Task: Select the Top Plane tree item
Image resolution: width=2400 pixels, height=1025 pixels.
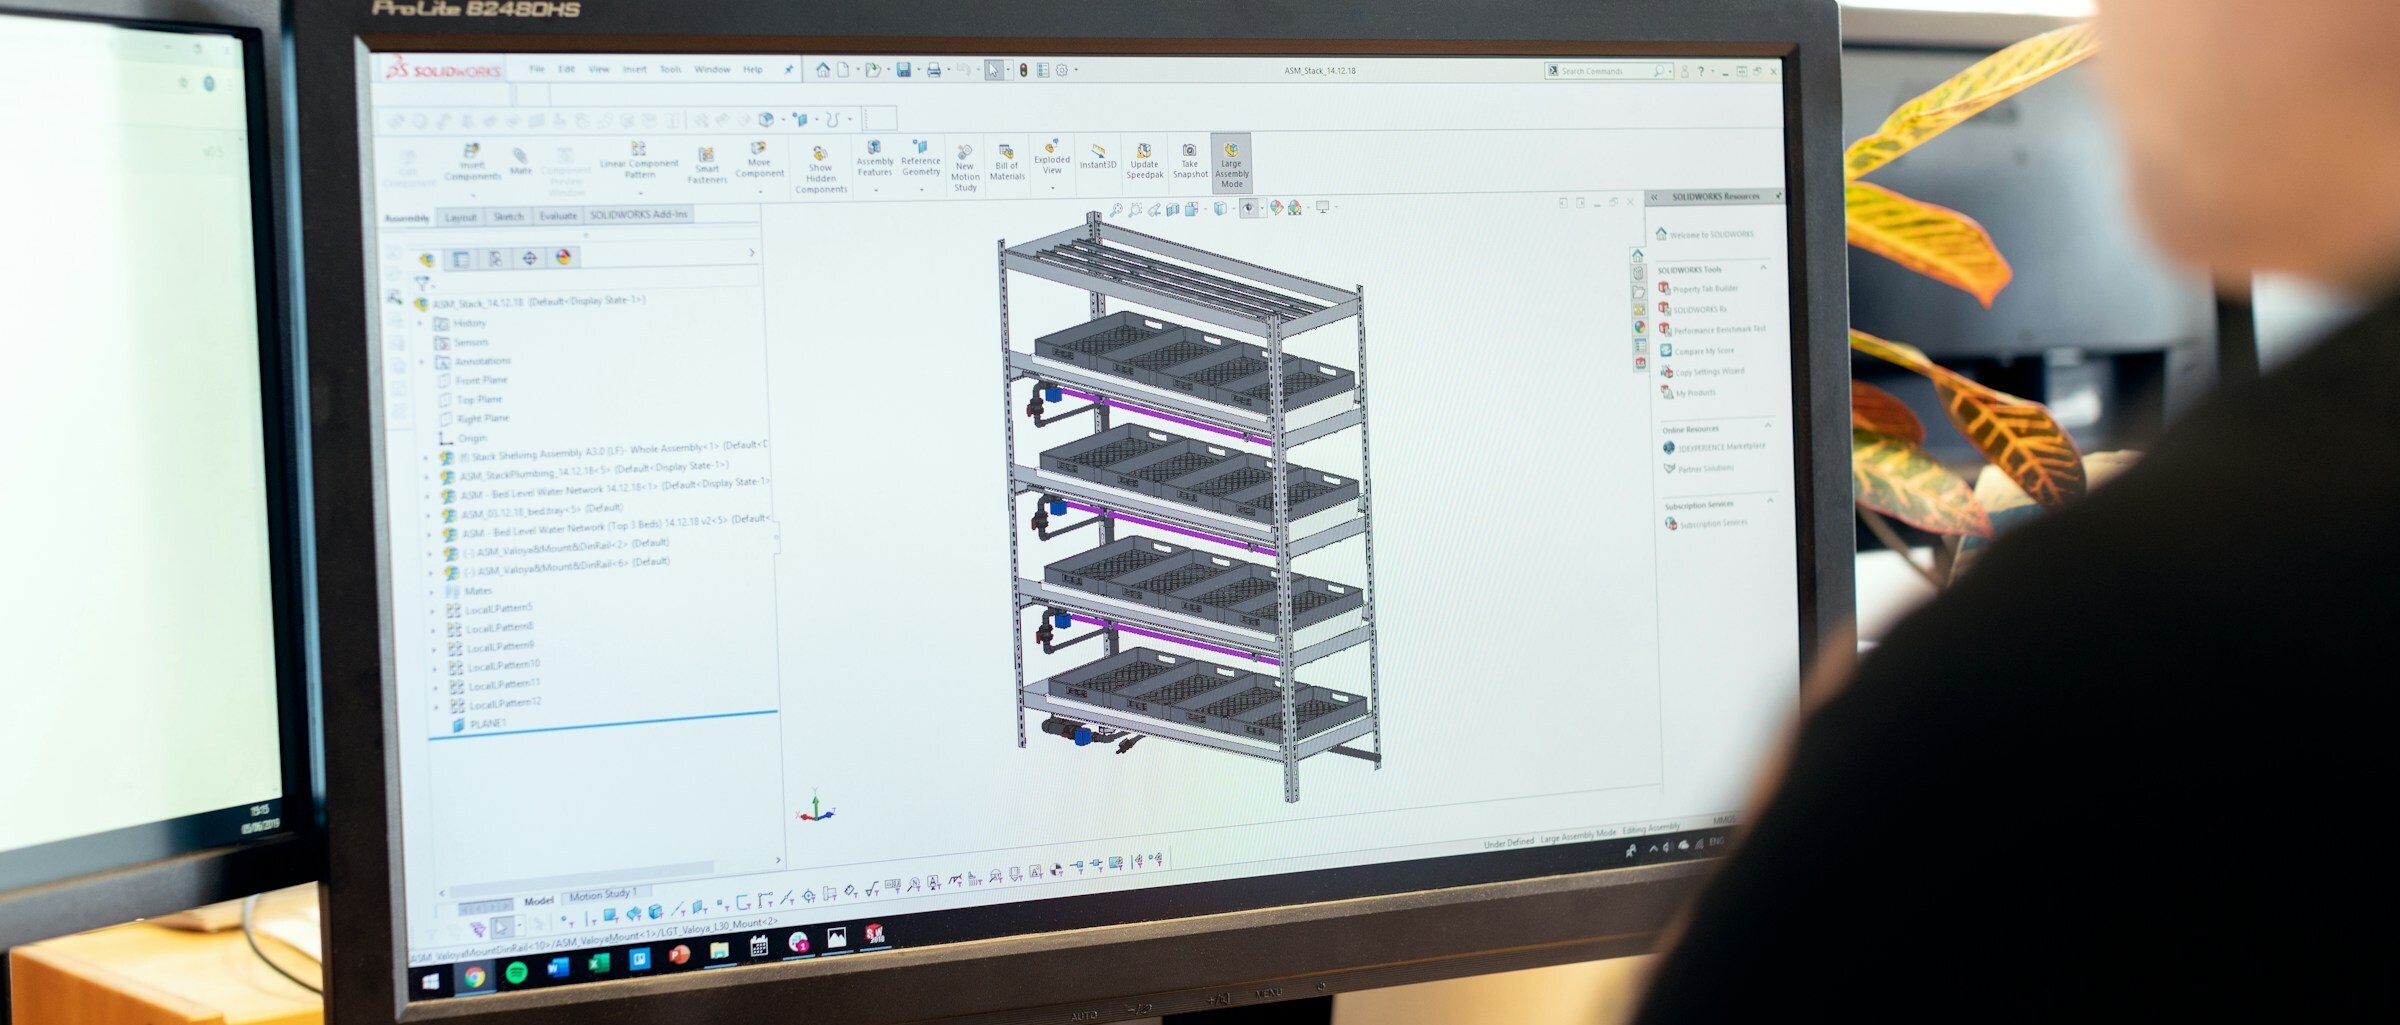Action: (x=470, y=399)
